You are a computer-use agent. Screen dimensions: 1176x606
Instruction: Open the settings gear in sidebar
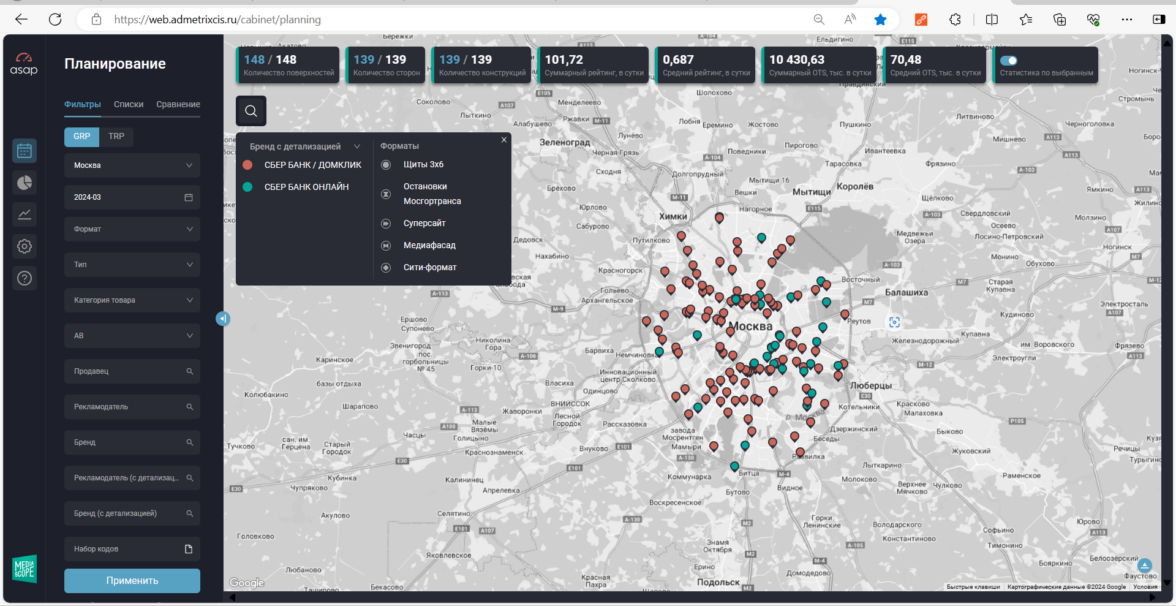click(25, 246)
